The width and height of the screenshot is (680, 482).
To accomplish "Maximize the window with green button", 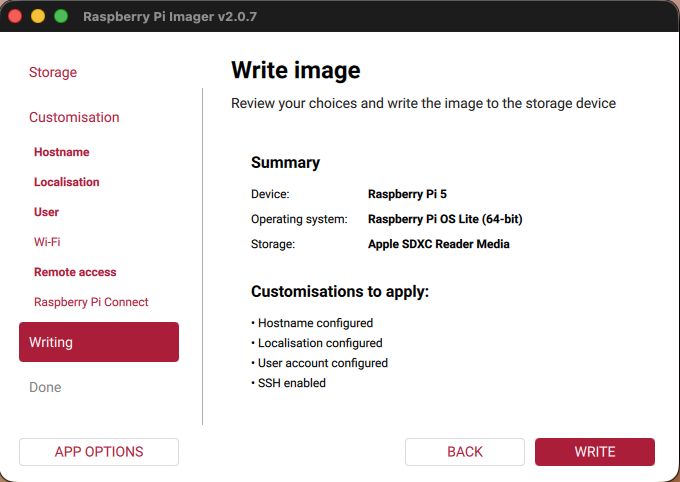I will 61,16.
